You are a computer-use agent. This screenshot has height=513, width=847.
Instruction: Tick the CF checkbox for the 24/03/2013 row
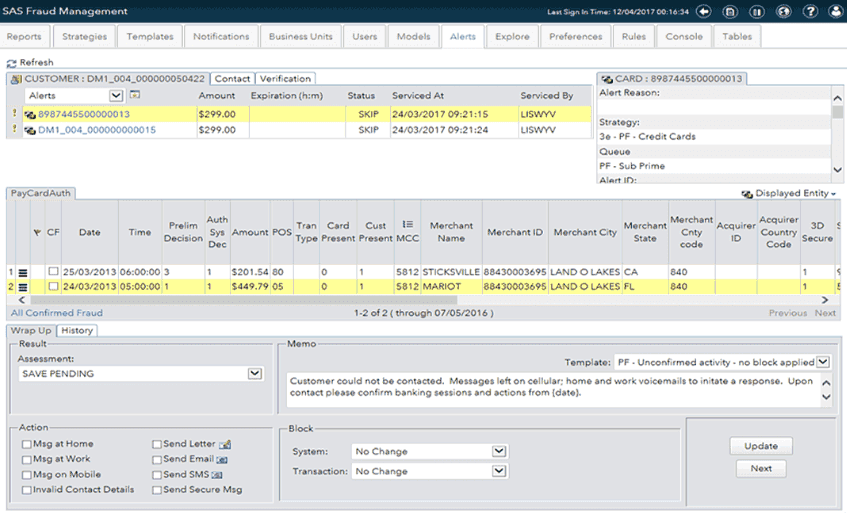(53, 286)
